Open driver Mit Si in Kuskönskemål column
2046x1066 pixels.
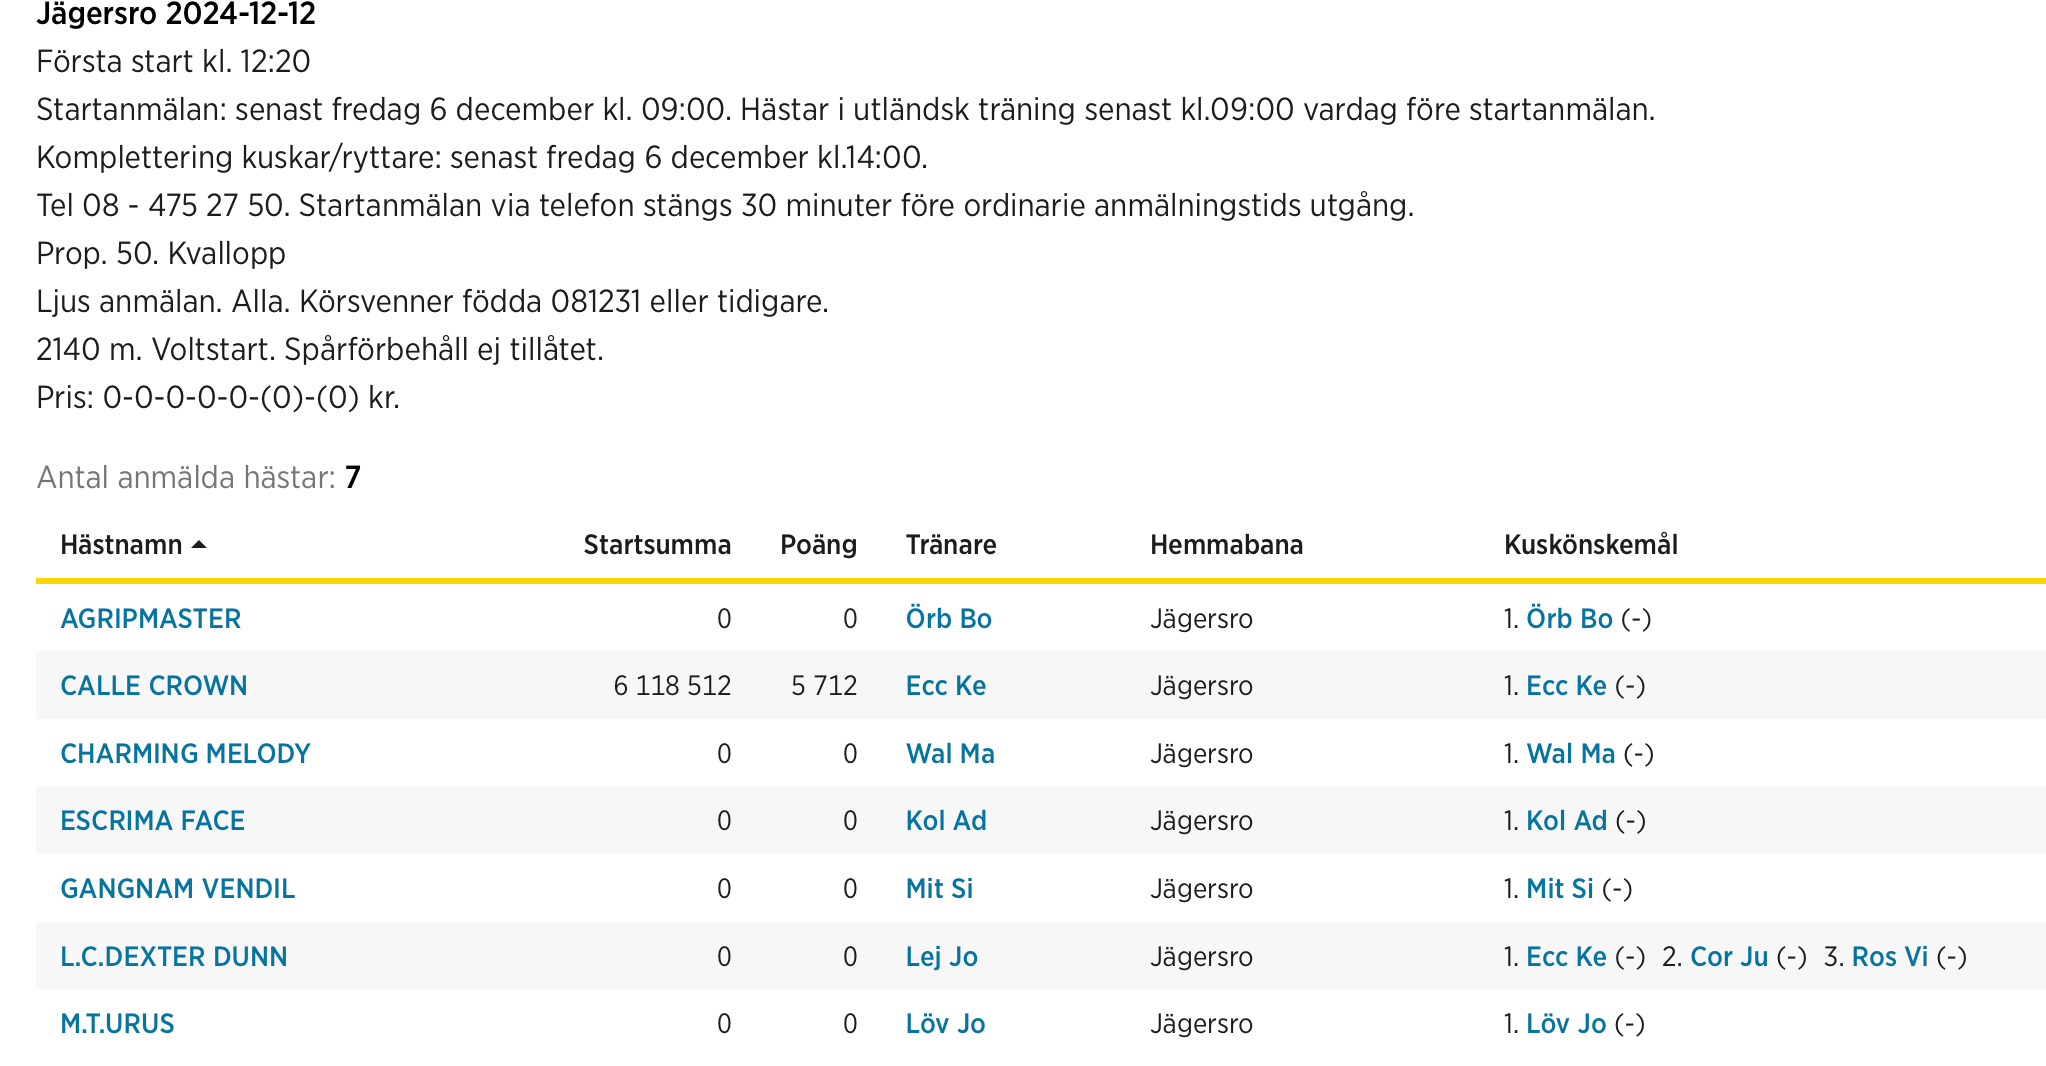tap(1560, 889)
